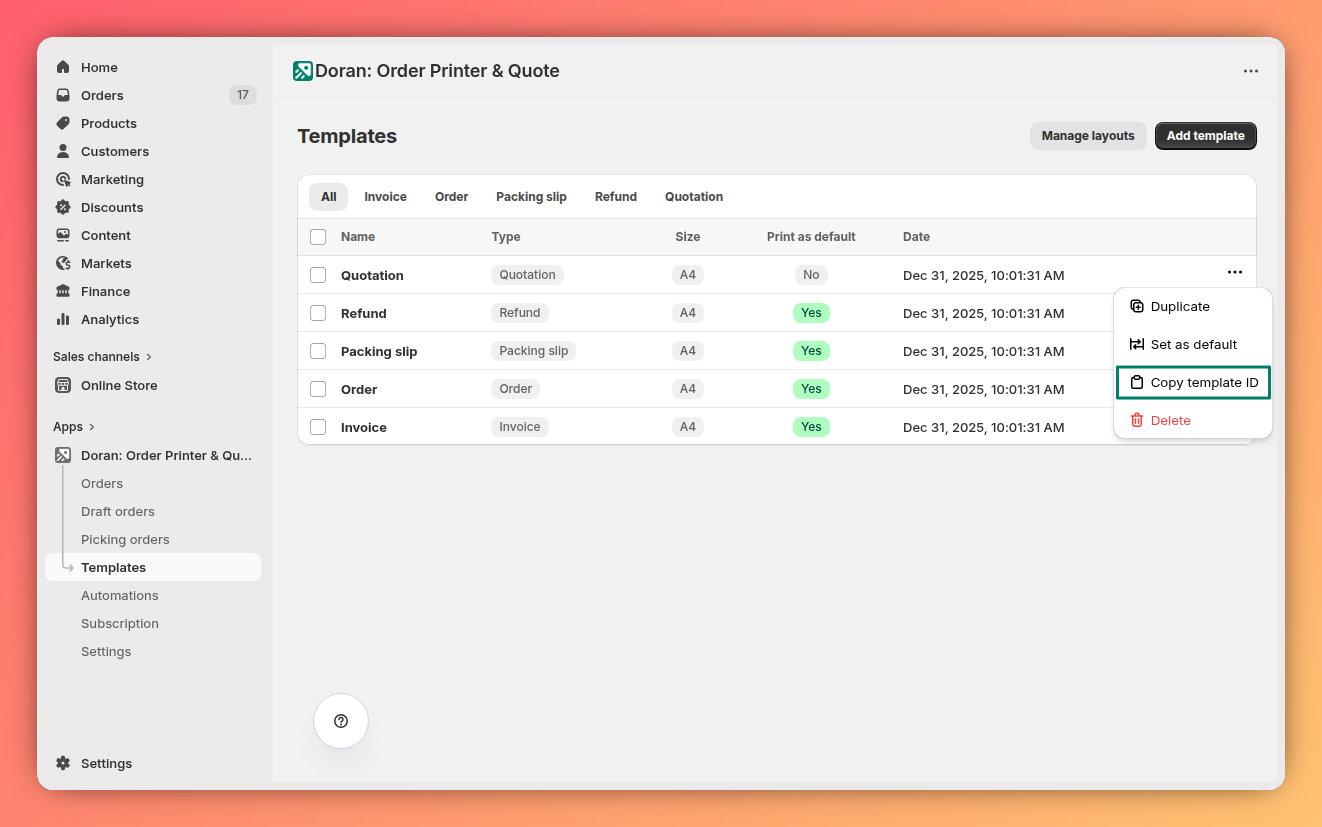The image size is (1322, 827).
Task: Click the Refund template name
Action: pos(363,313)
